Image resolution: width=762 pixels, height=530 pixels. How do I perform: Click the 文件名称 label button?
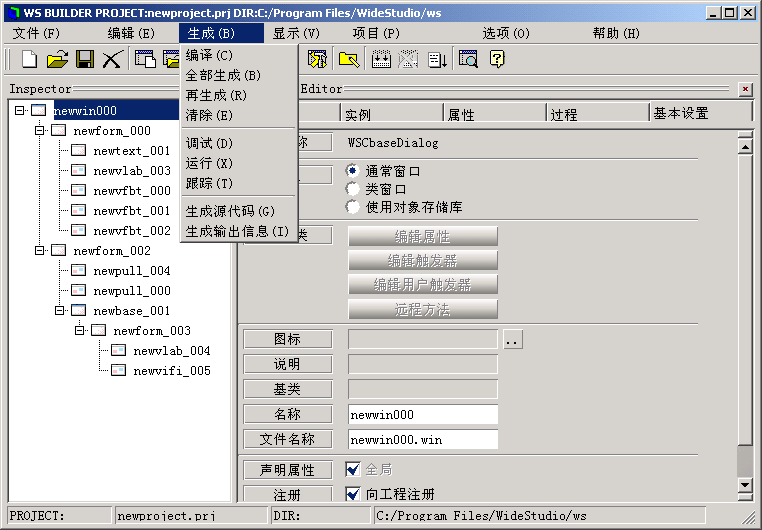click(x=288, y=439)
